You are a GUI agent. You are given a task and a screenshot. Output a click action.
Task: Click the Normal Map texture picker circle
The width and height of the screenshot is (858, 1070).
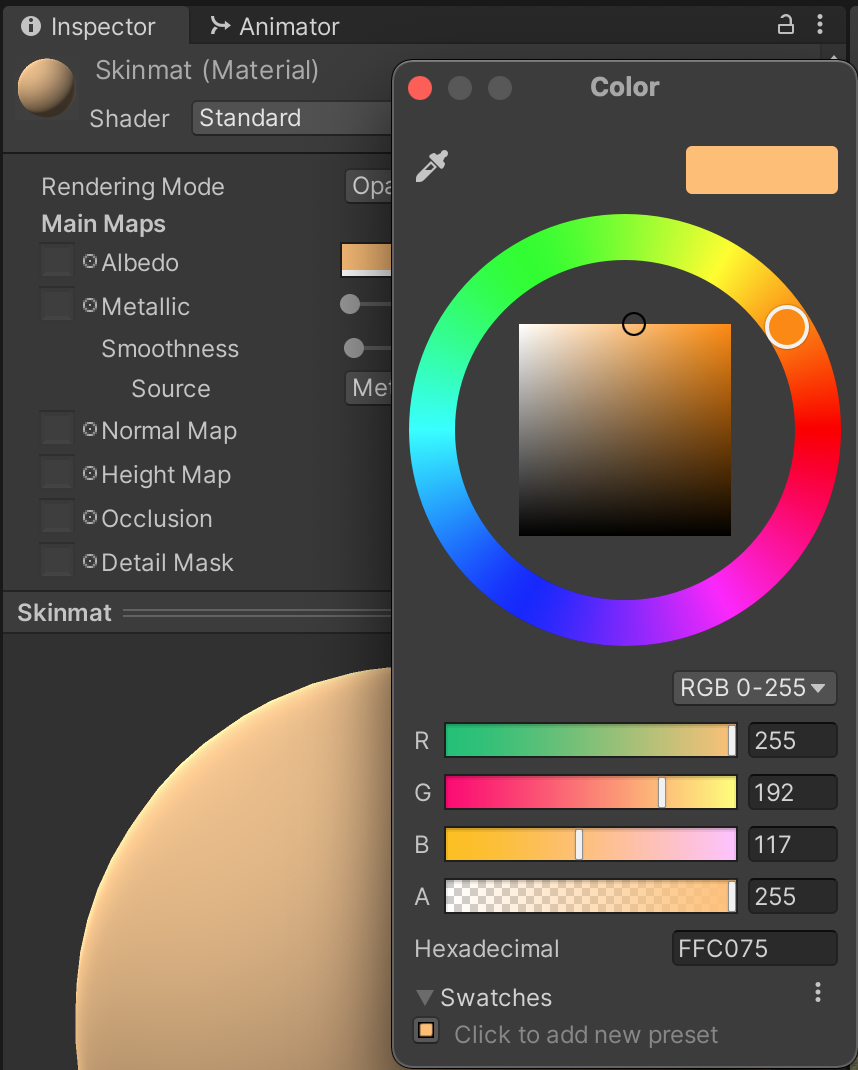[90, 429]
